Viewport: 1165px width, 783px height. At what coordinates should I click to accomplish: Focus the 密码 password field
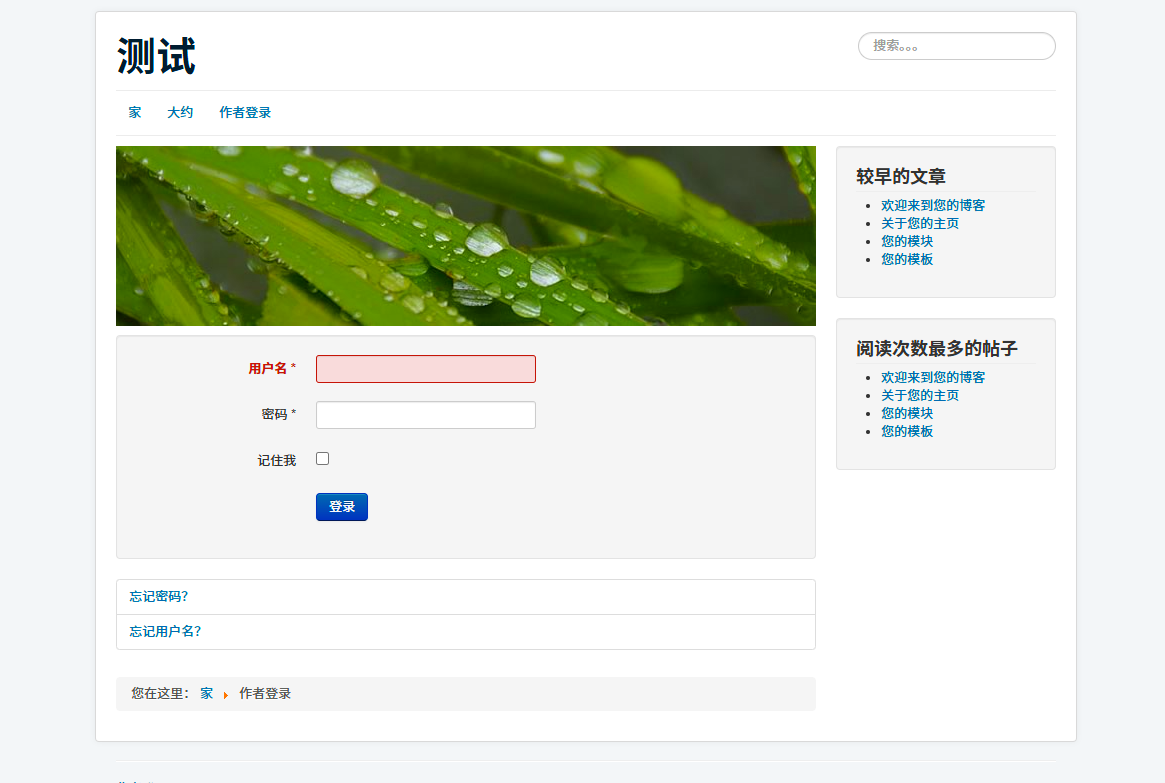click(425, 415)
